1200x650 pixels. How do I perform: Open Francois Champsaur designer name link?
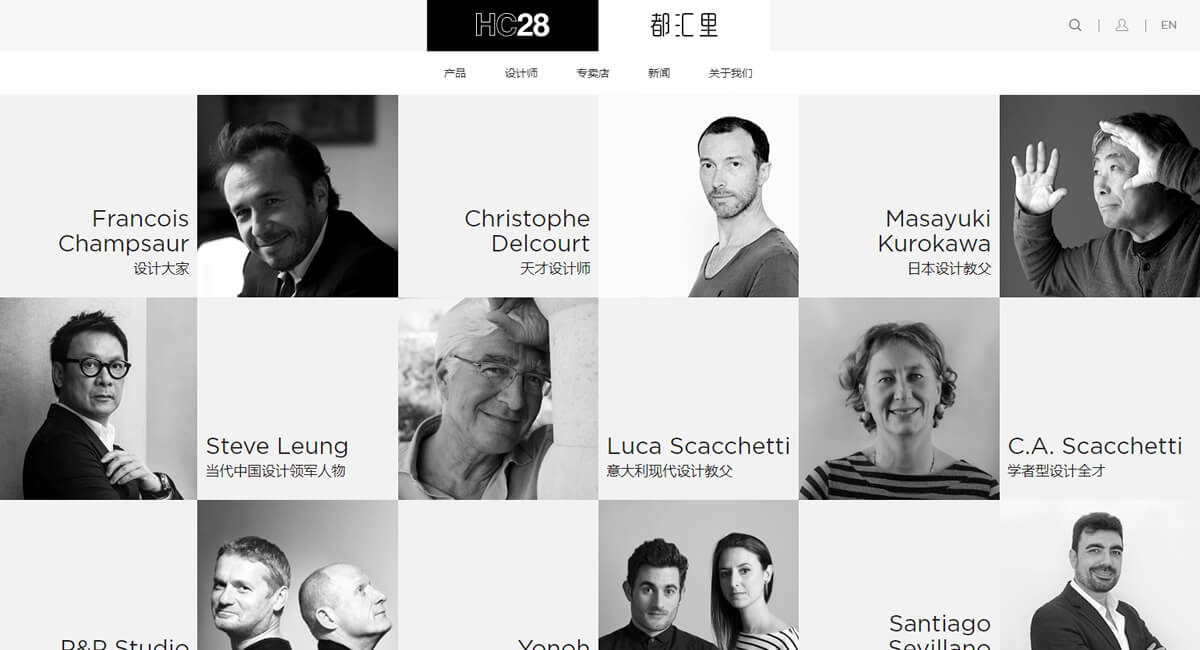click(x=124, y=231)
